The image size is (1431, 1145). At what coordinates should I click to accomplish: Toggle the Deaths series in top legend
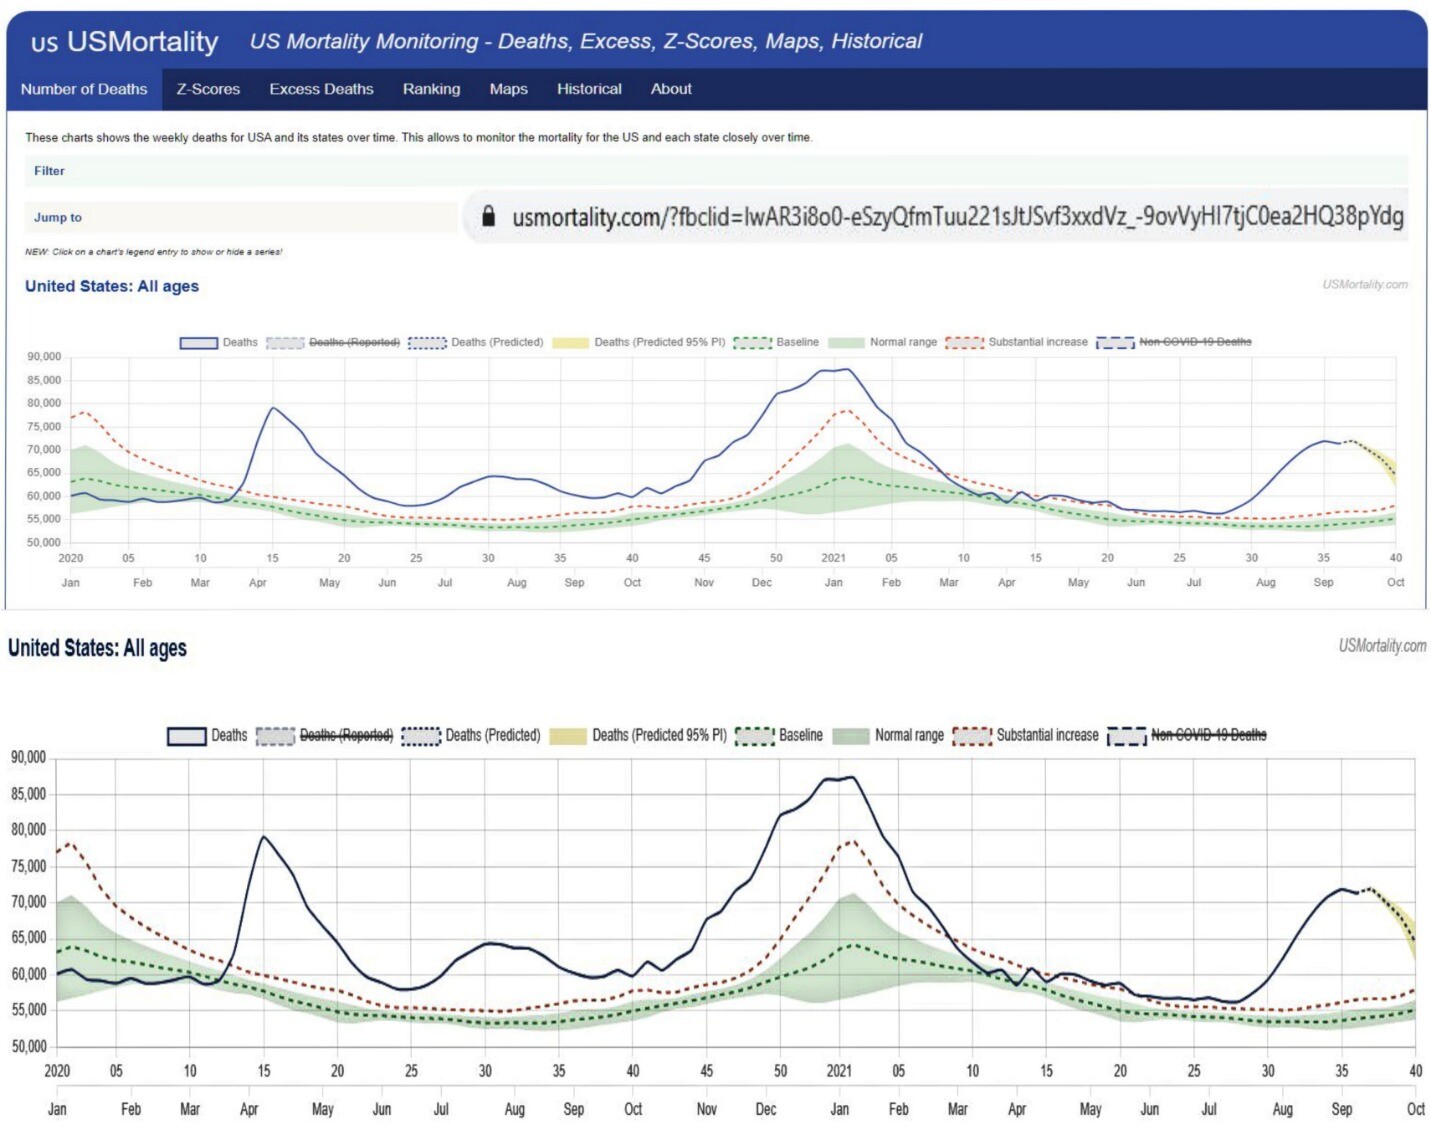(x=219, y=342)
